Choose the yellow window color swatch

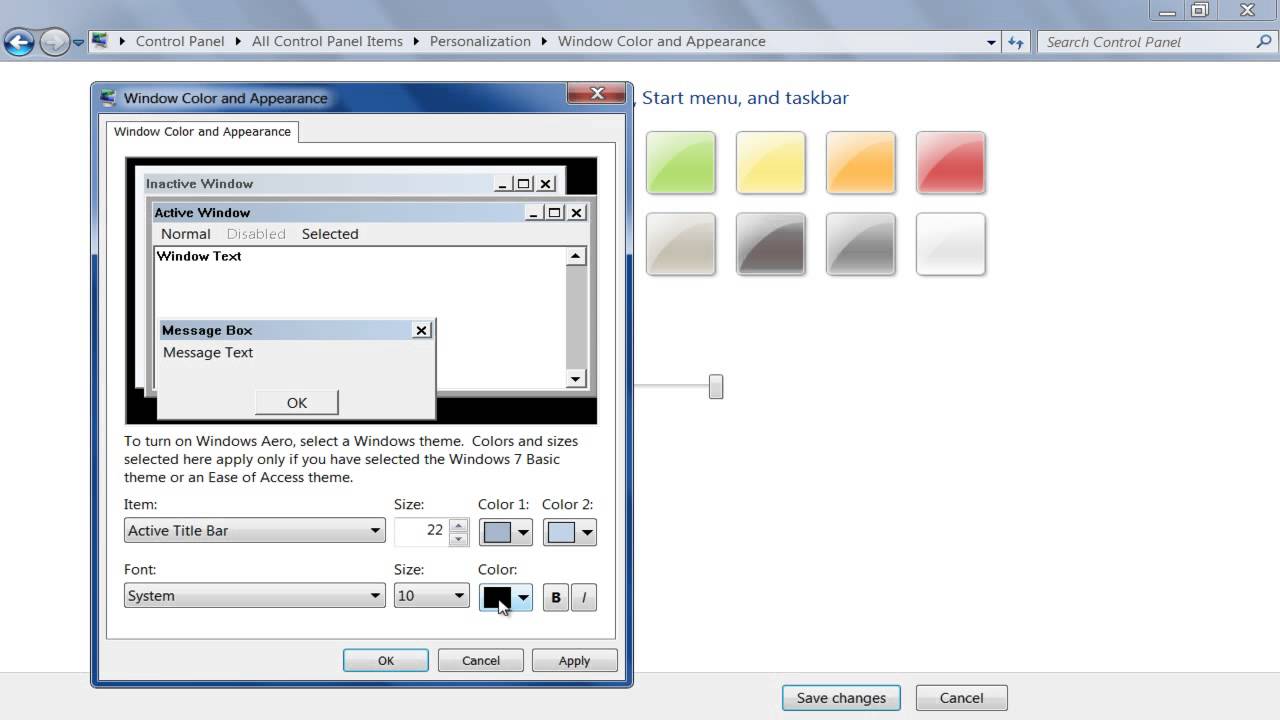coord(771,162)
